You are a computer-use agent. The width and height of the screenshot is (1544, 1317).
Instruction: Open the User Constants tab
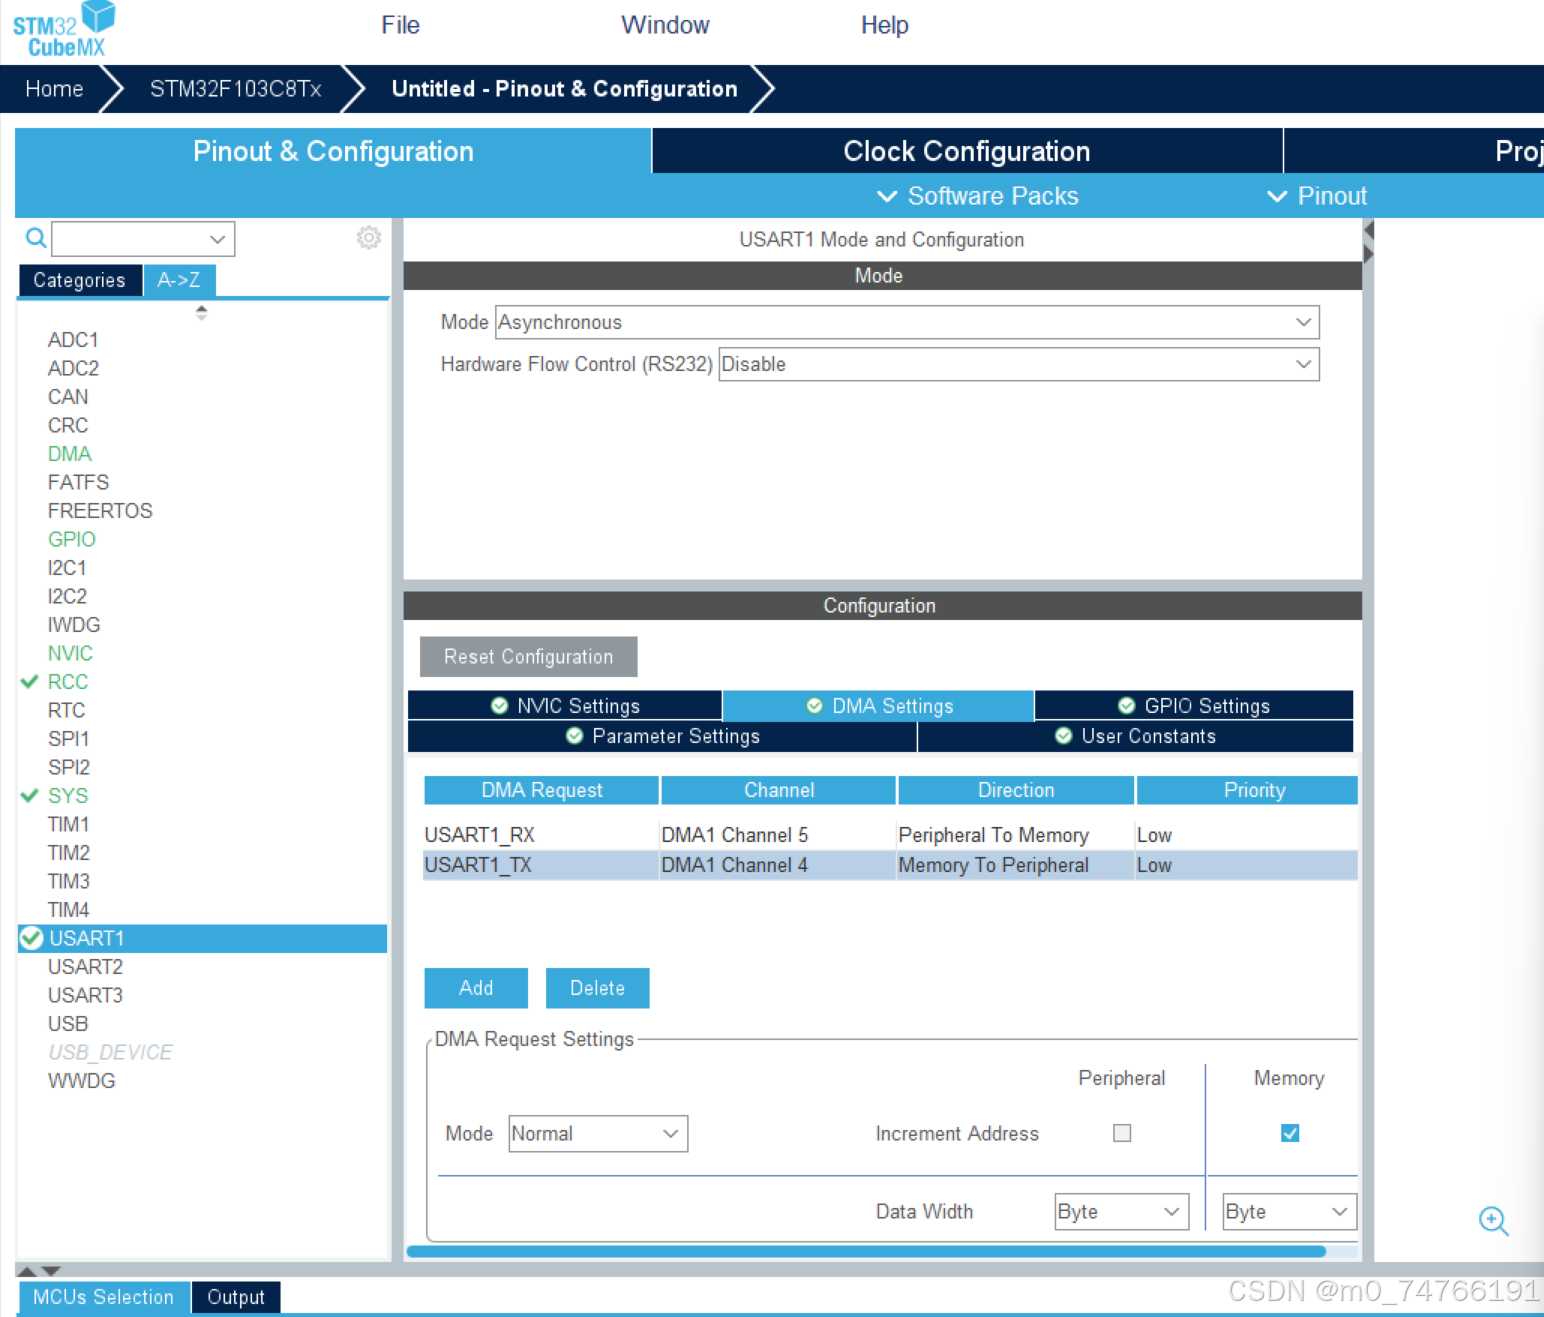tap(1135, 736)
